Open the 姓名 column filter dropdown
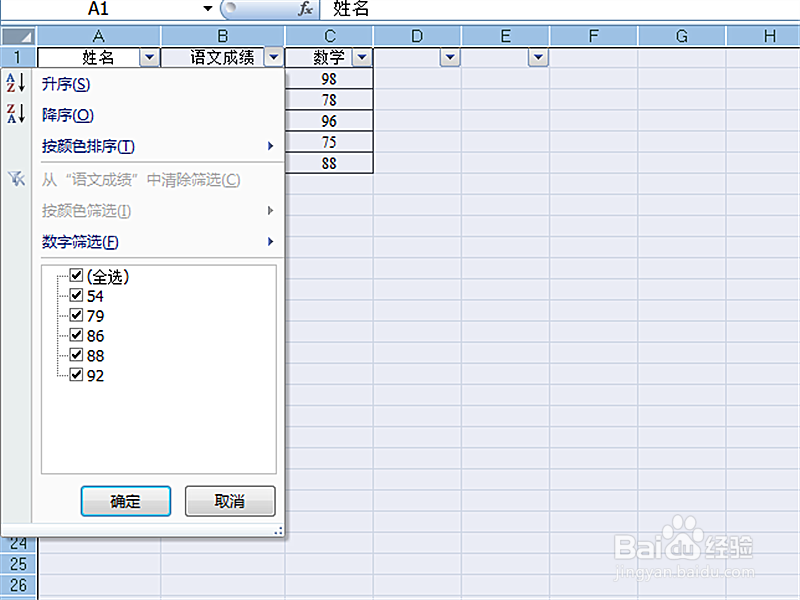 pyautogui.click(x=149, y=57)
